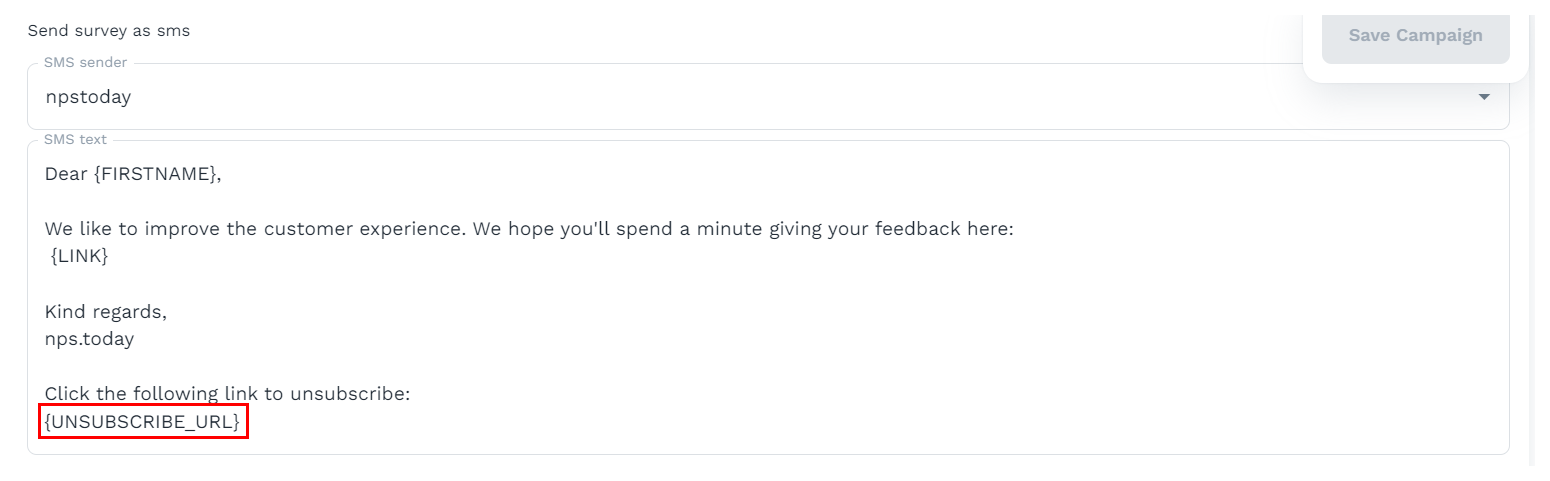Click the 'SMS sender' field label

pos(85,63)
